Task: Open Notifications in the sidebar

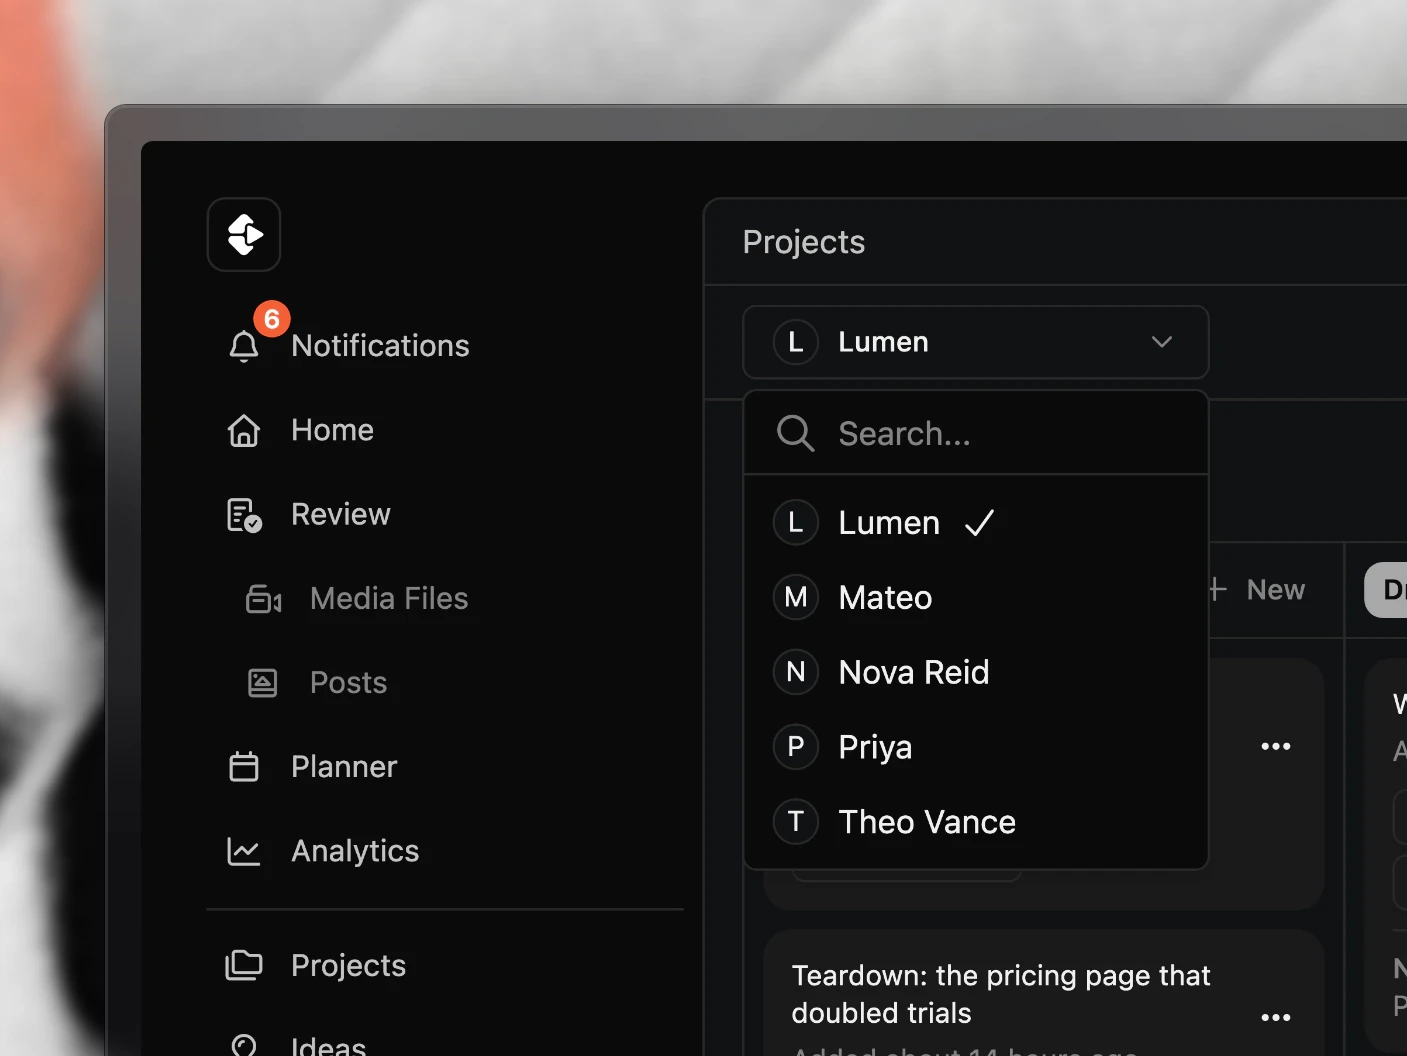Action: pyautogui.click(x=380, y=346)
